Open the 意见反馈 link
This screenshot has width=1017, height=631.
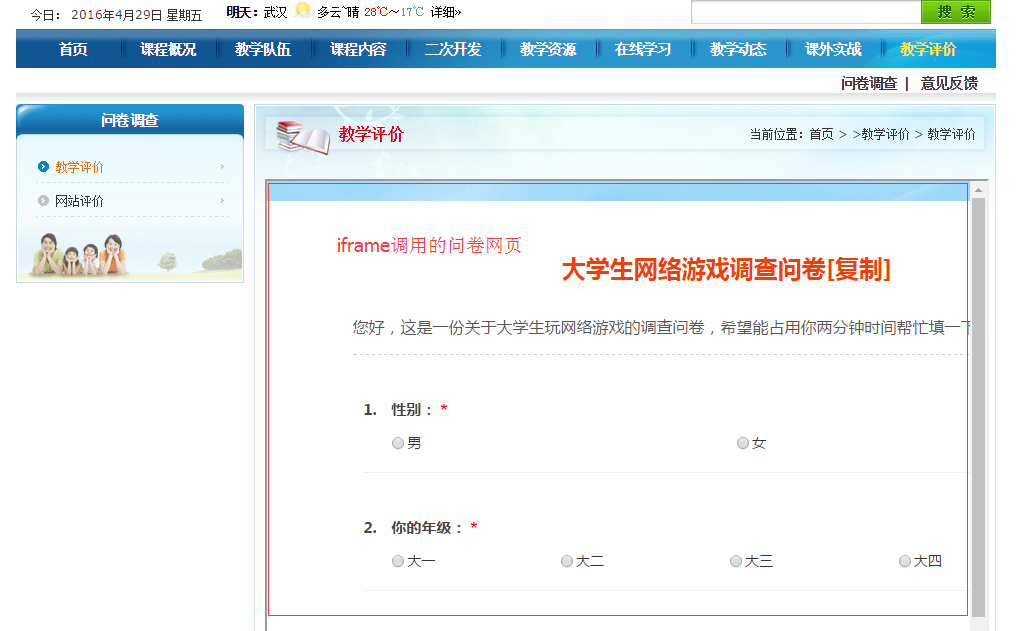[x=949, y=83]
